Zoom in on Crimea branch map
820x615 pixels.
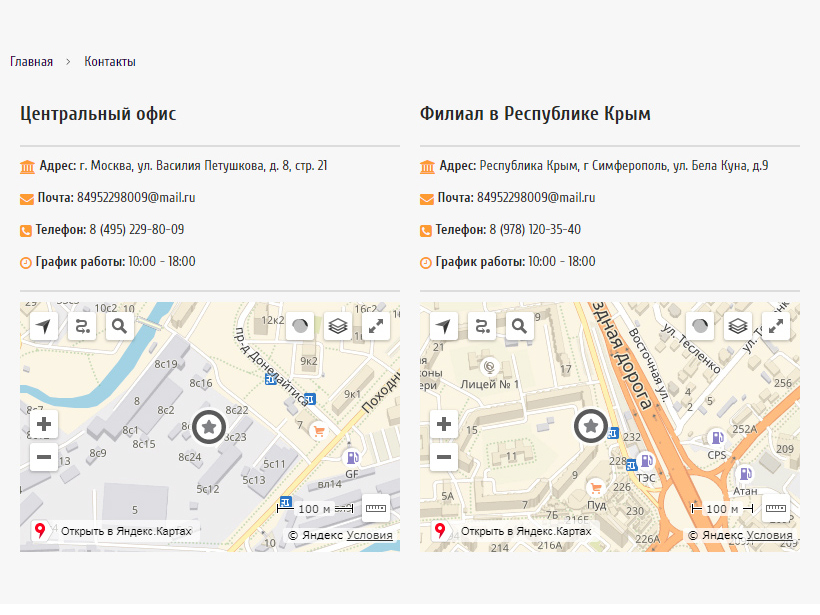click(x=444, y=424)
